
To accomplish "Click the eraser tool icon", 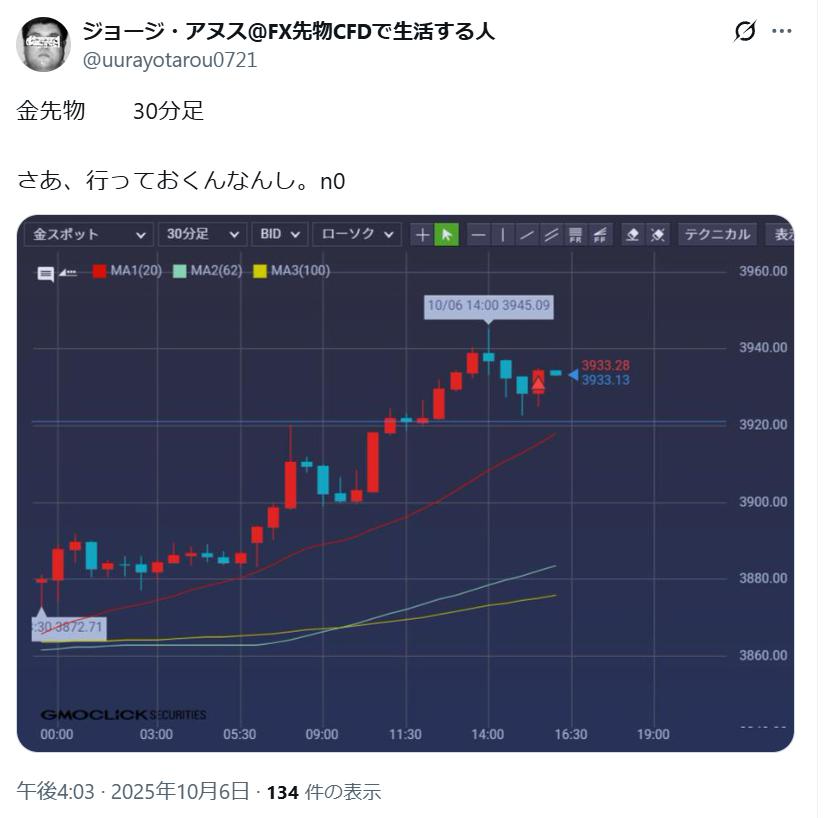I will pos(632,235).
